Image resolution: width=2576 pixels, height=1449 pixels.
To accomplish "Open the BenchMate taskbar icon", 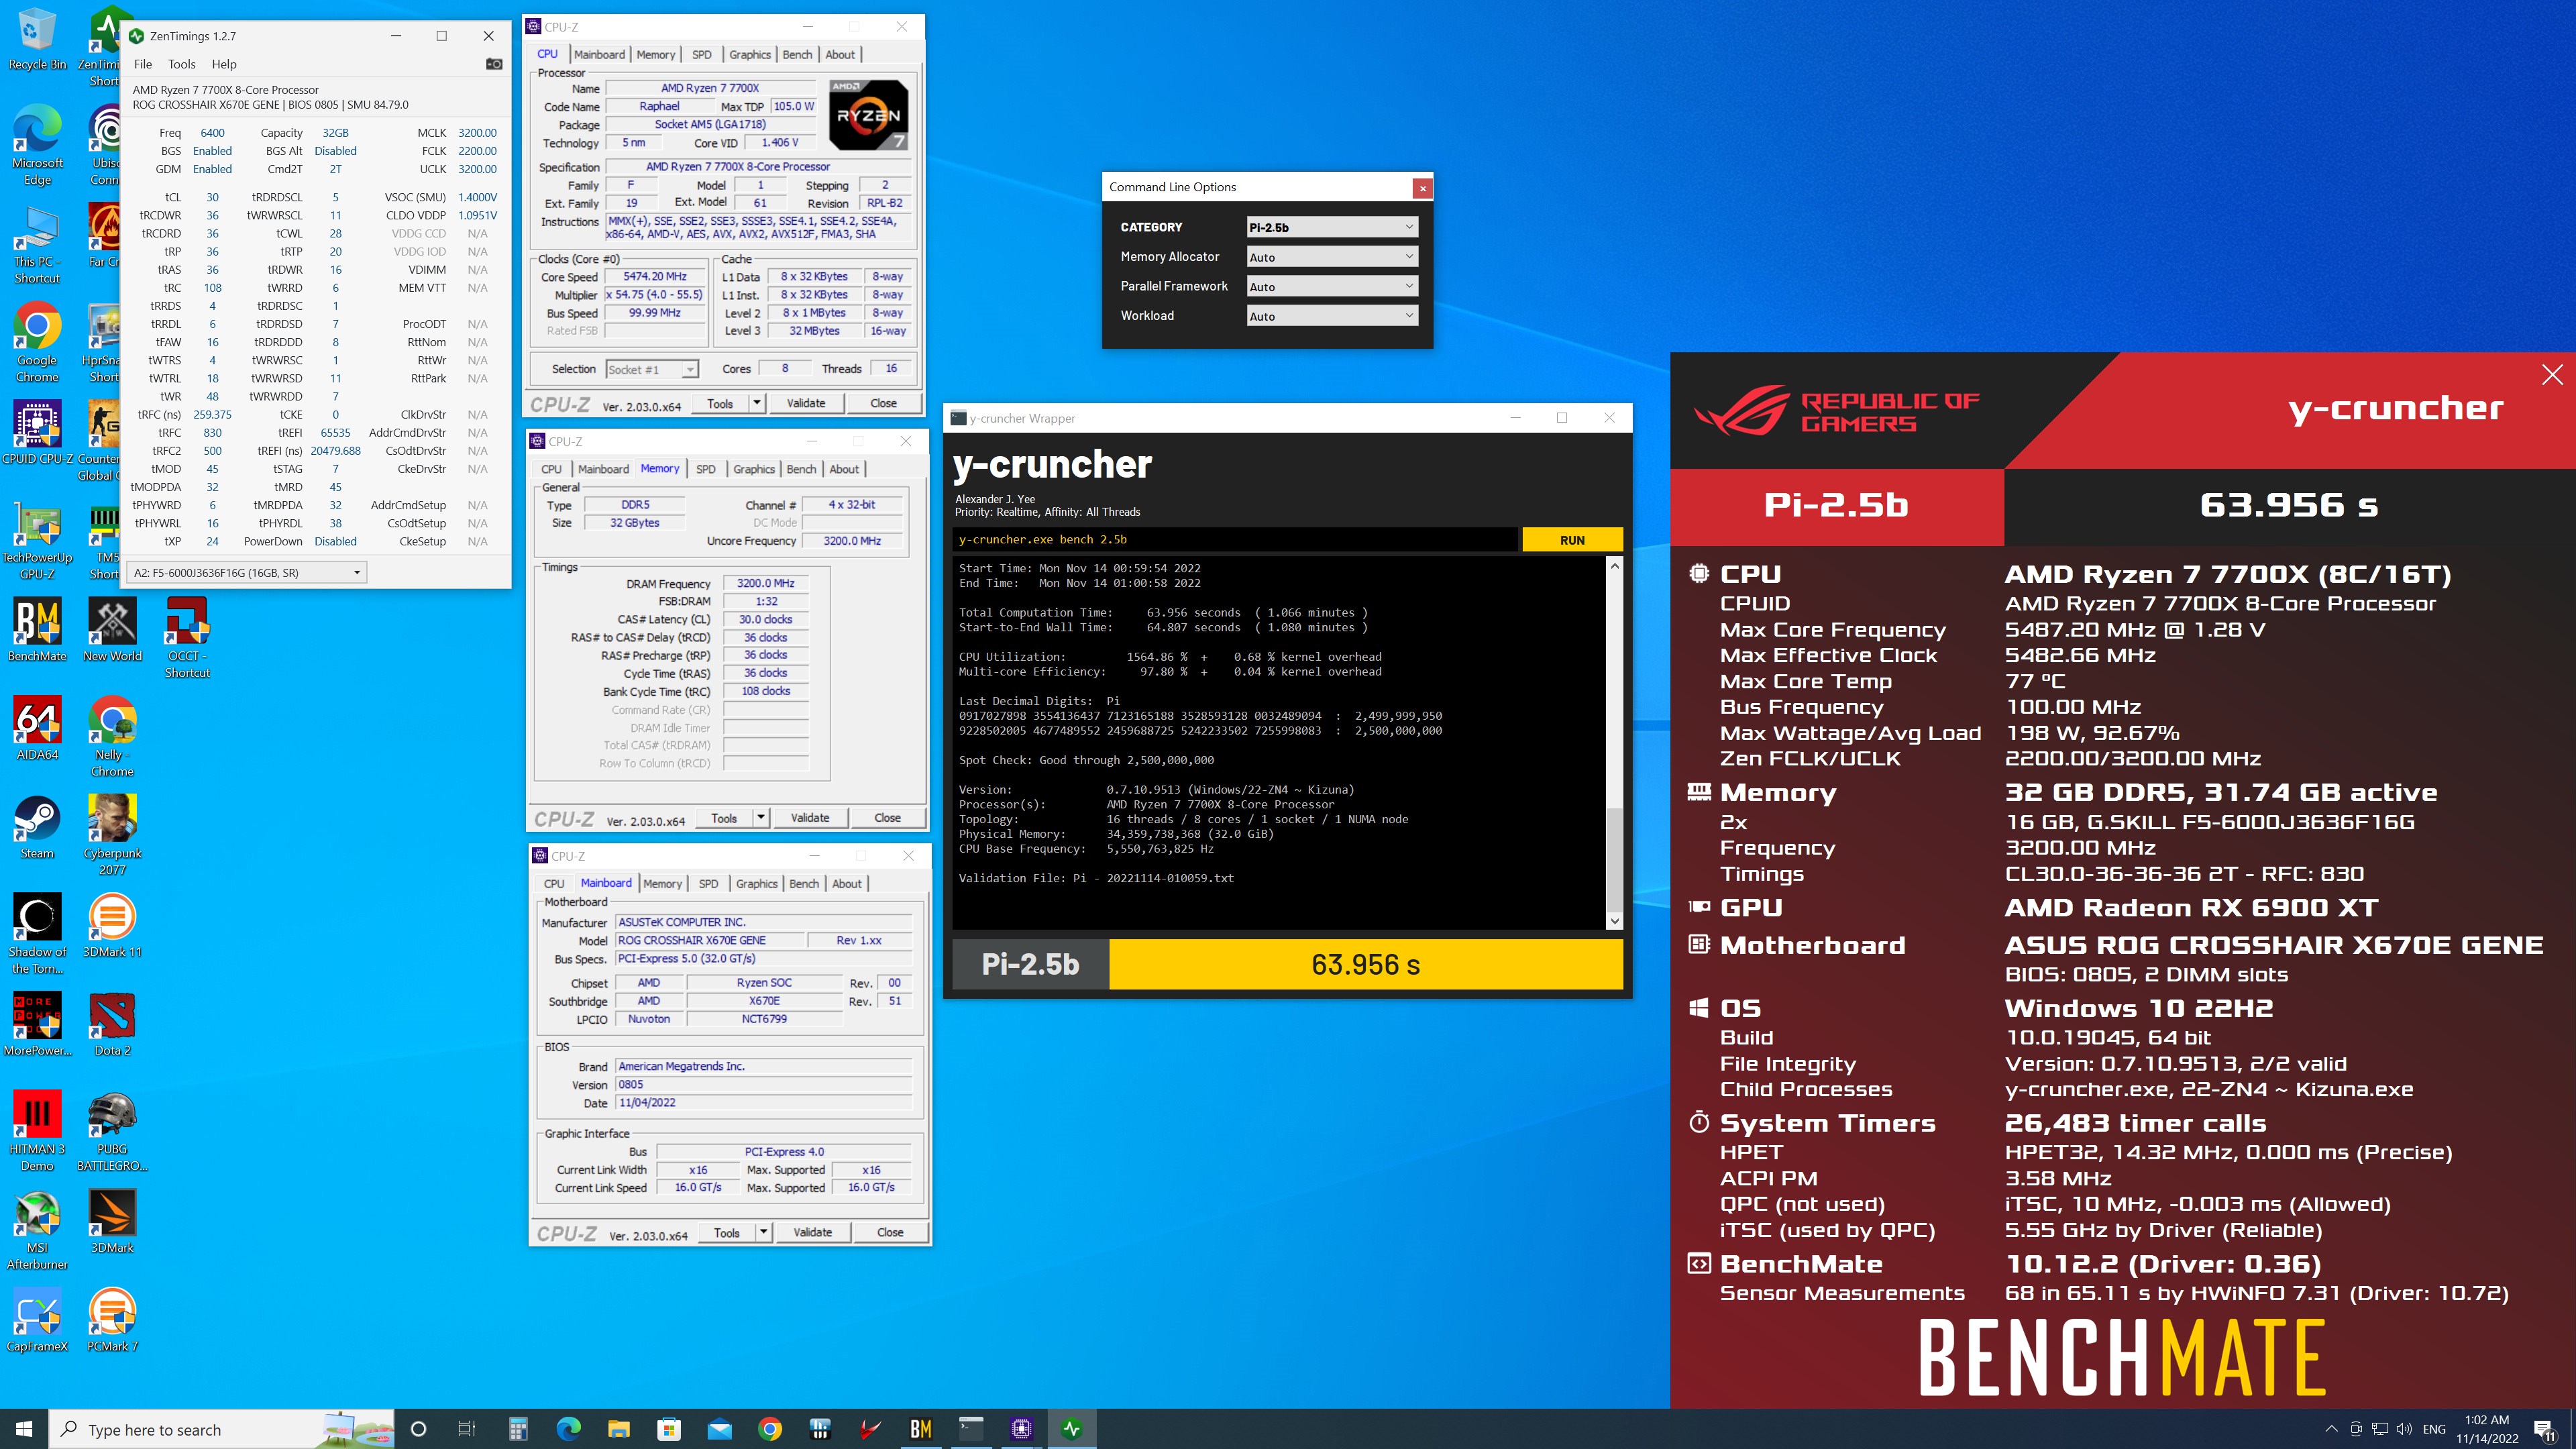I will pyautogui.click(x=921, y=1429).
